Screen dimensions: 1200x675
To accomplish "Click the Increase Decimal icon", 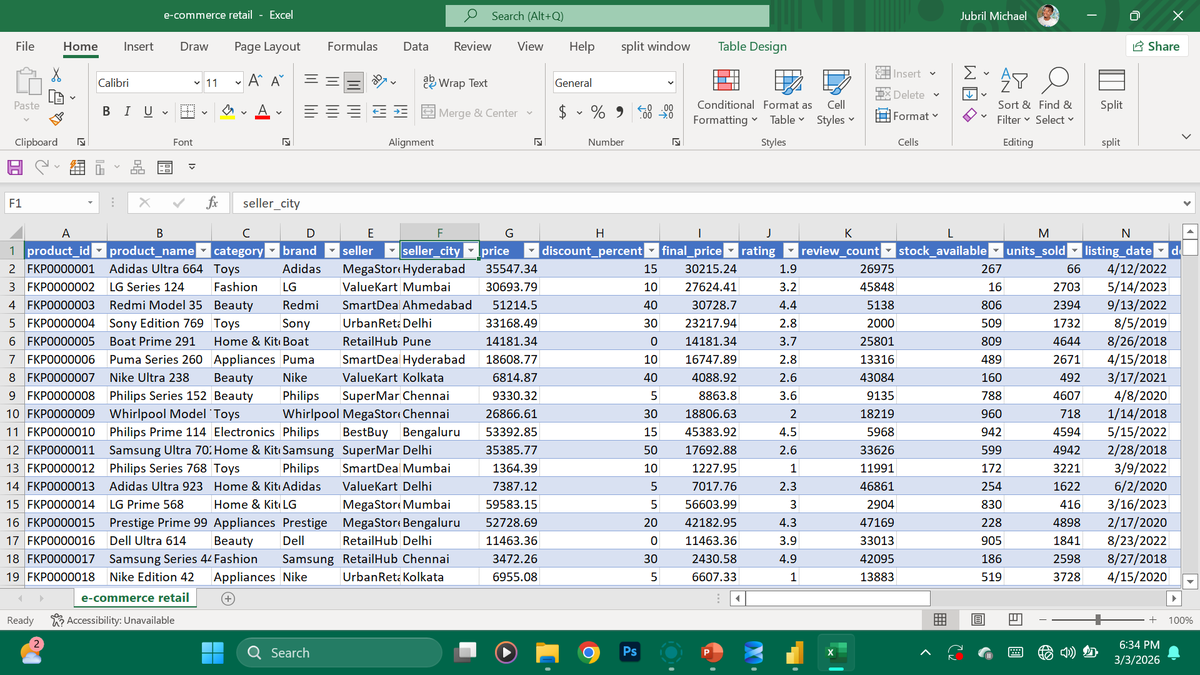I will (x=647, y=113).
